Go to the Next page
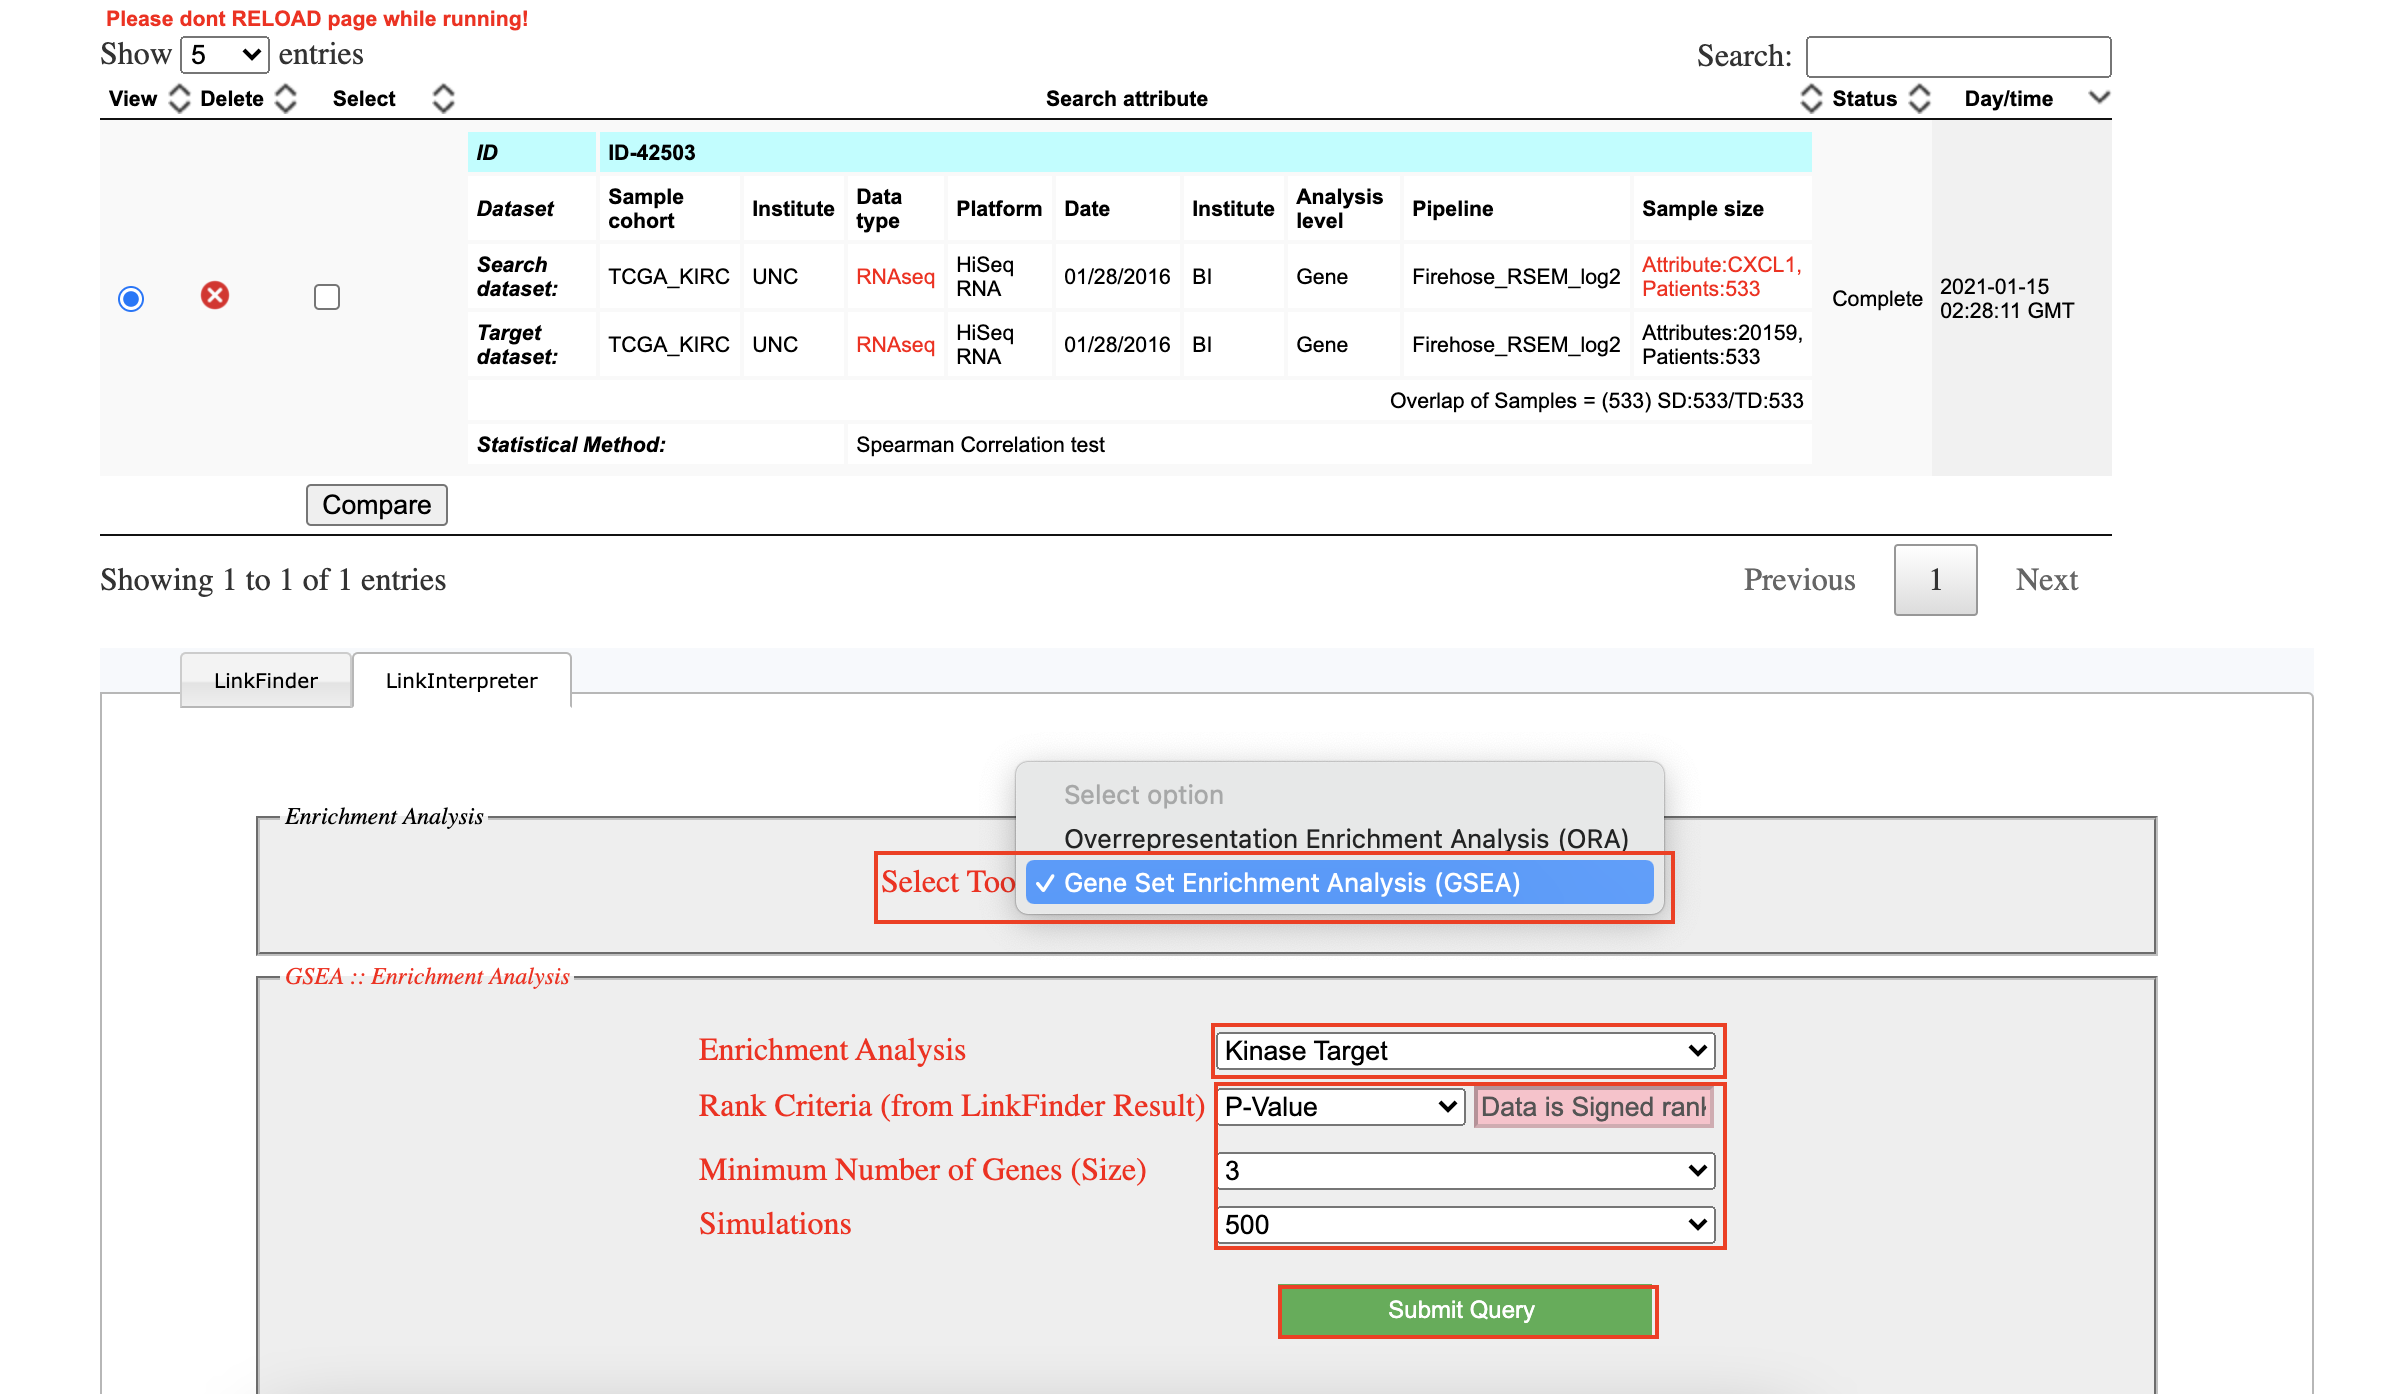This screenshot has height=1394, width=2392. click(2046, 580)
